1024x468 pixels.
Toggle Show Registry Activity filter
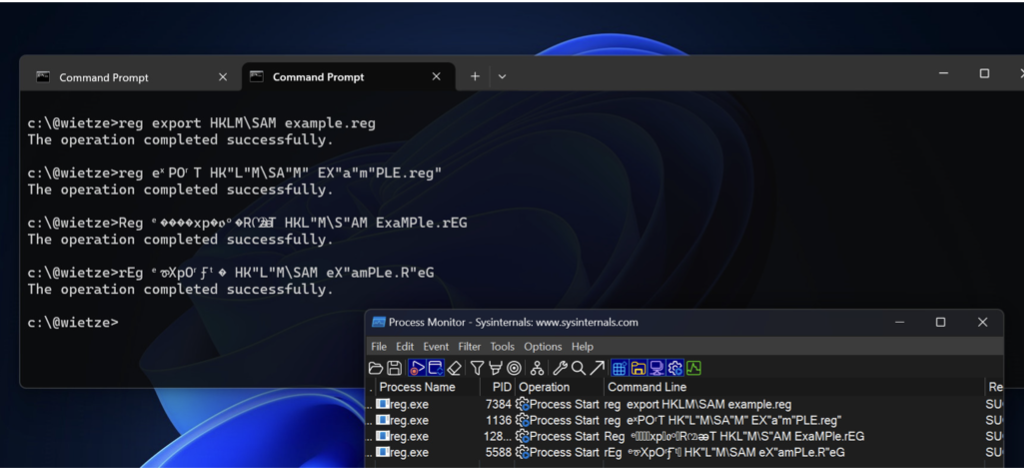click(x=620, y=368)
